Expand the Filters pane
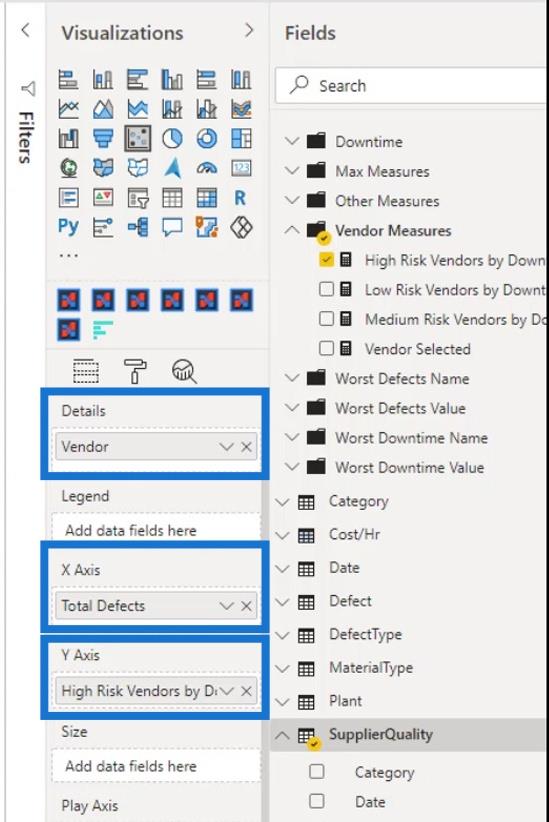Viewport: 549px width, 822px height. tap(25, 30)
